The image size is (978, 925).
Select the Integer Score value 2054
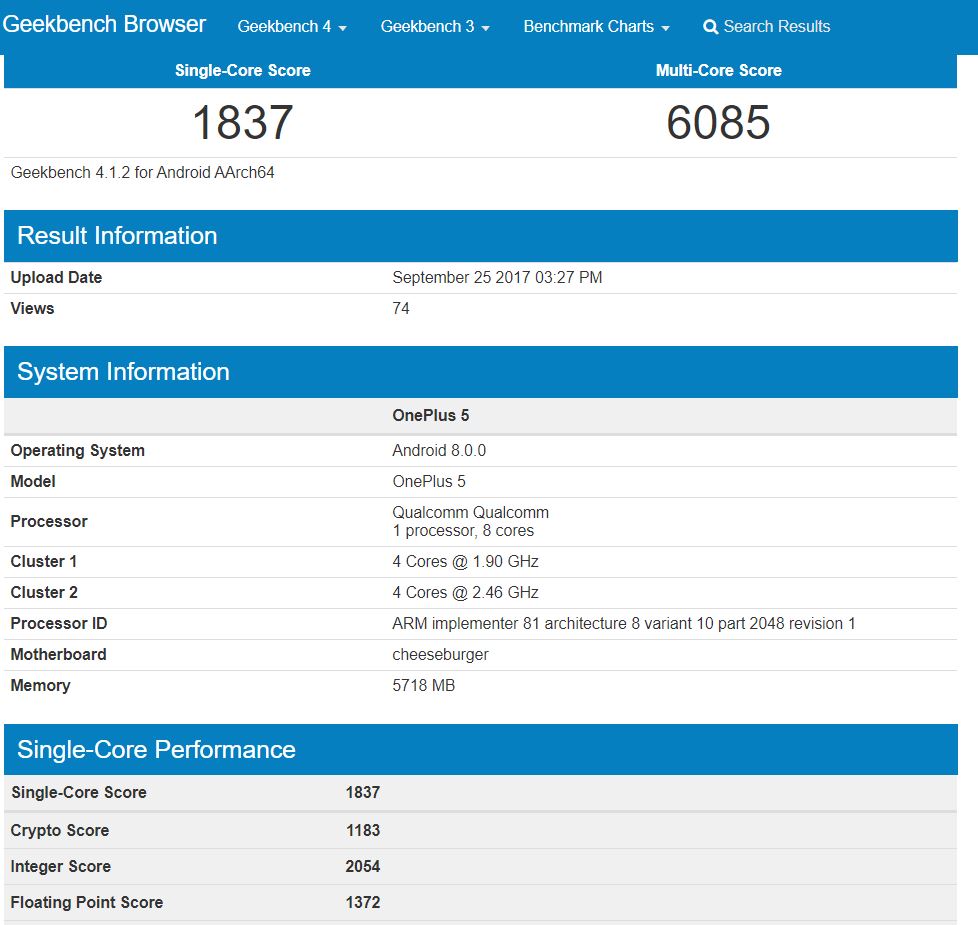(x=362, y=867)
